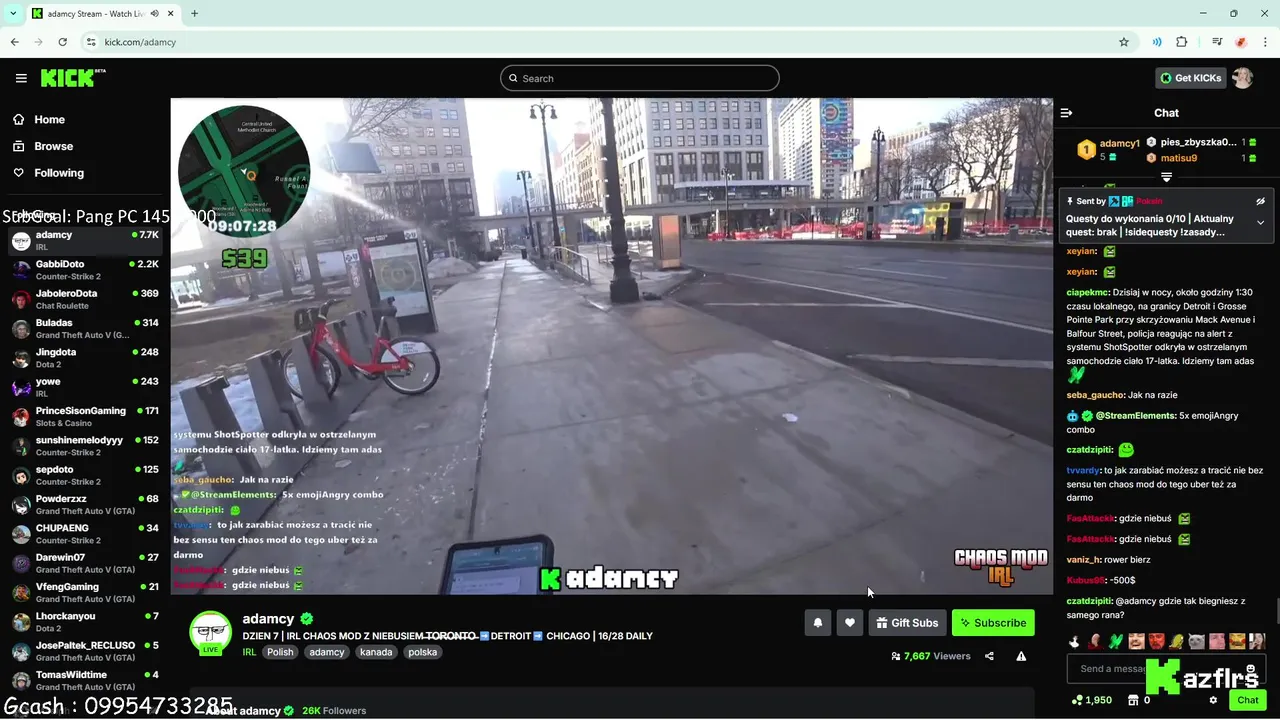
Task: Click the KICK logo
Action: 73,78
